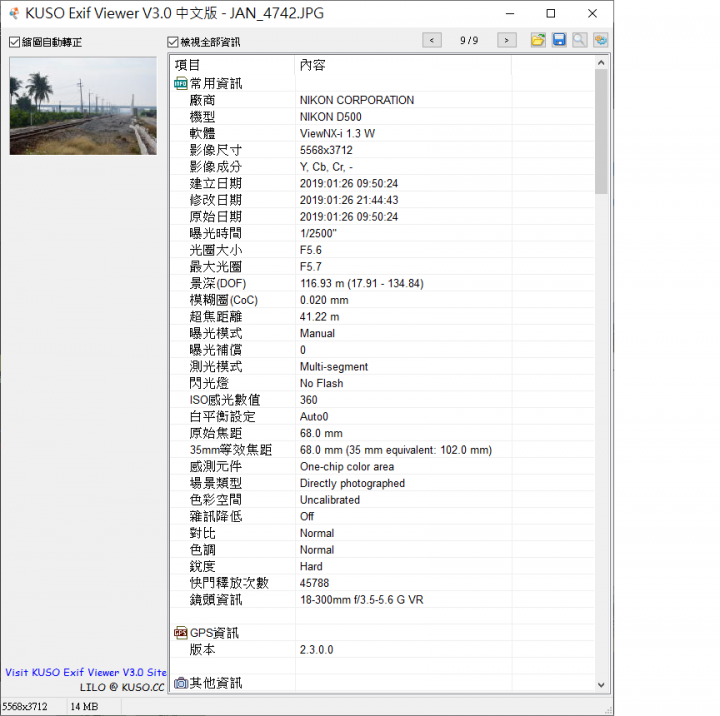
Task: Toggle the 檢視全部資訊 checkbox
Action: [x=173, y=42]
